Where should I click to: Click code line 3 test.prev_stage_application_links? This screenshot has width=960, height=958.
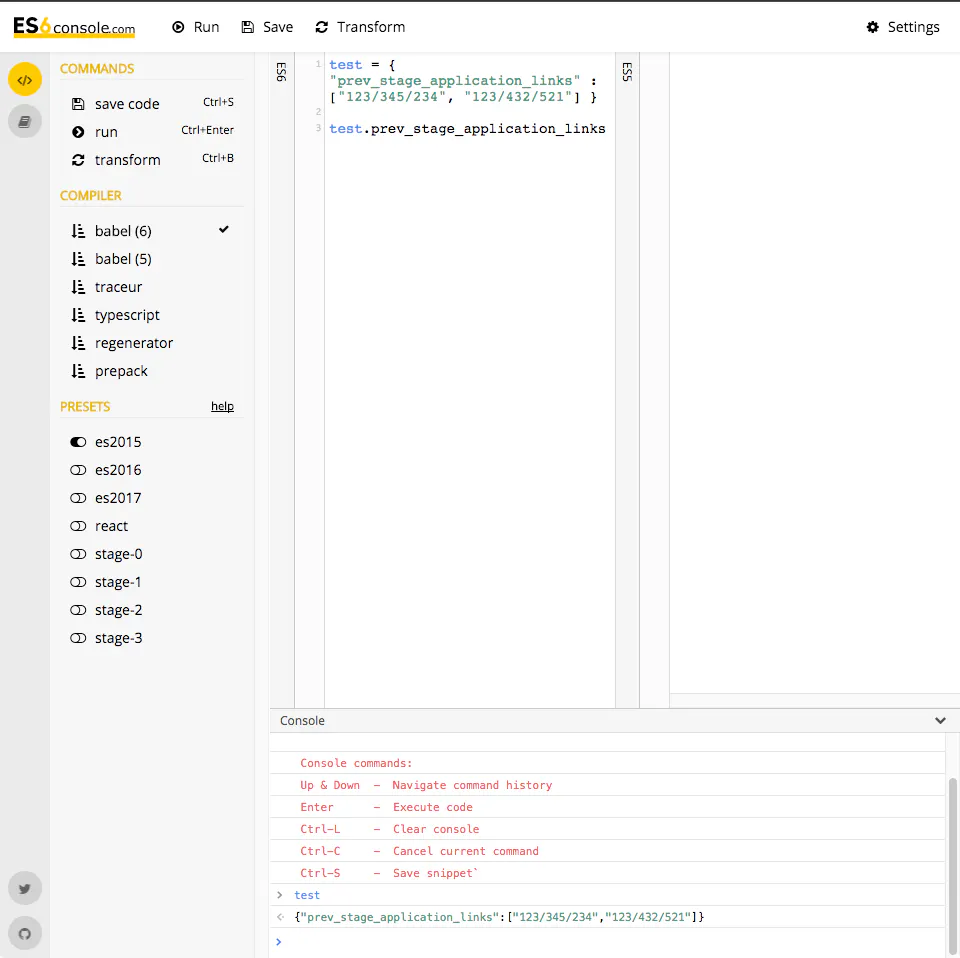coord(467,129)
